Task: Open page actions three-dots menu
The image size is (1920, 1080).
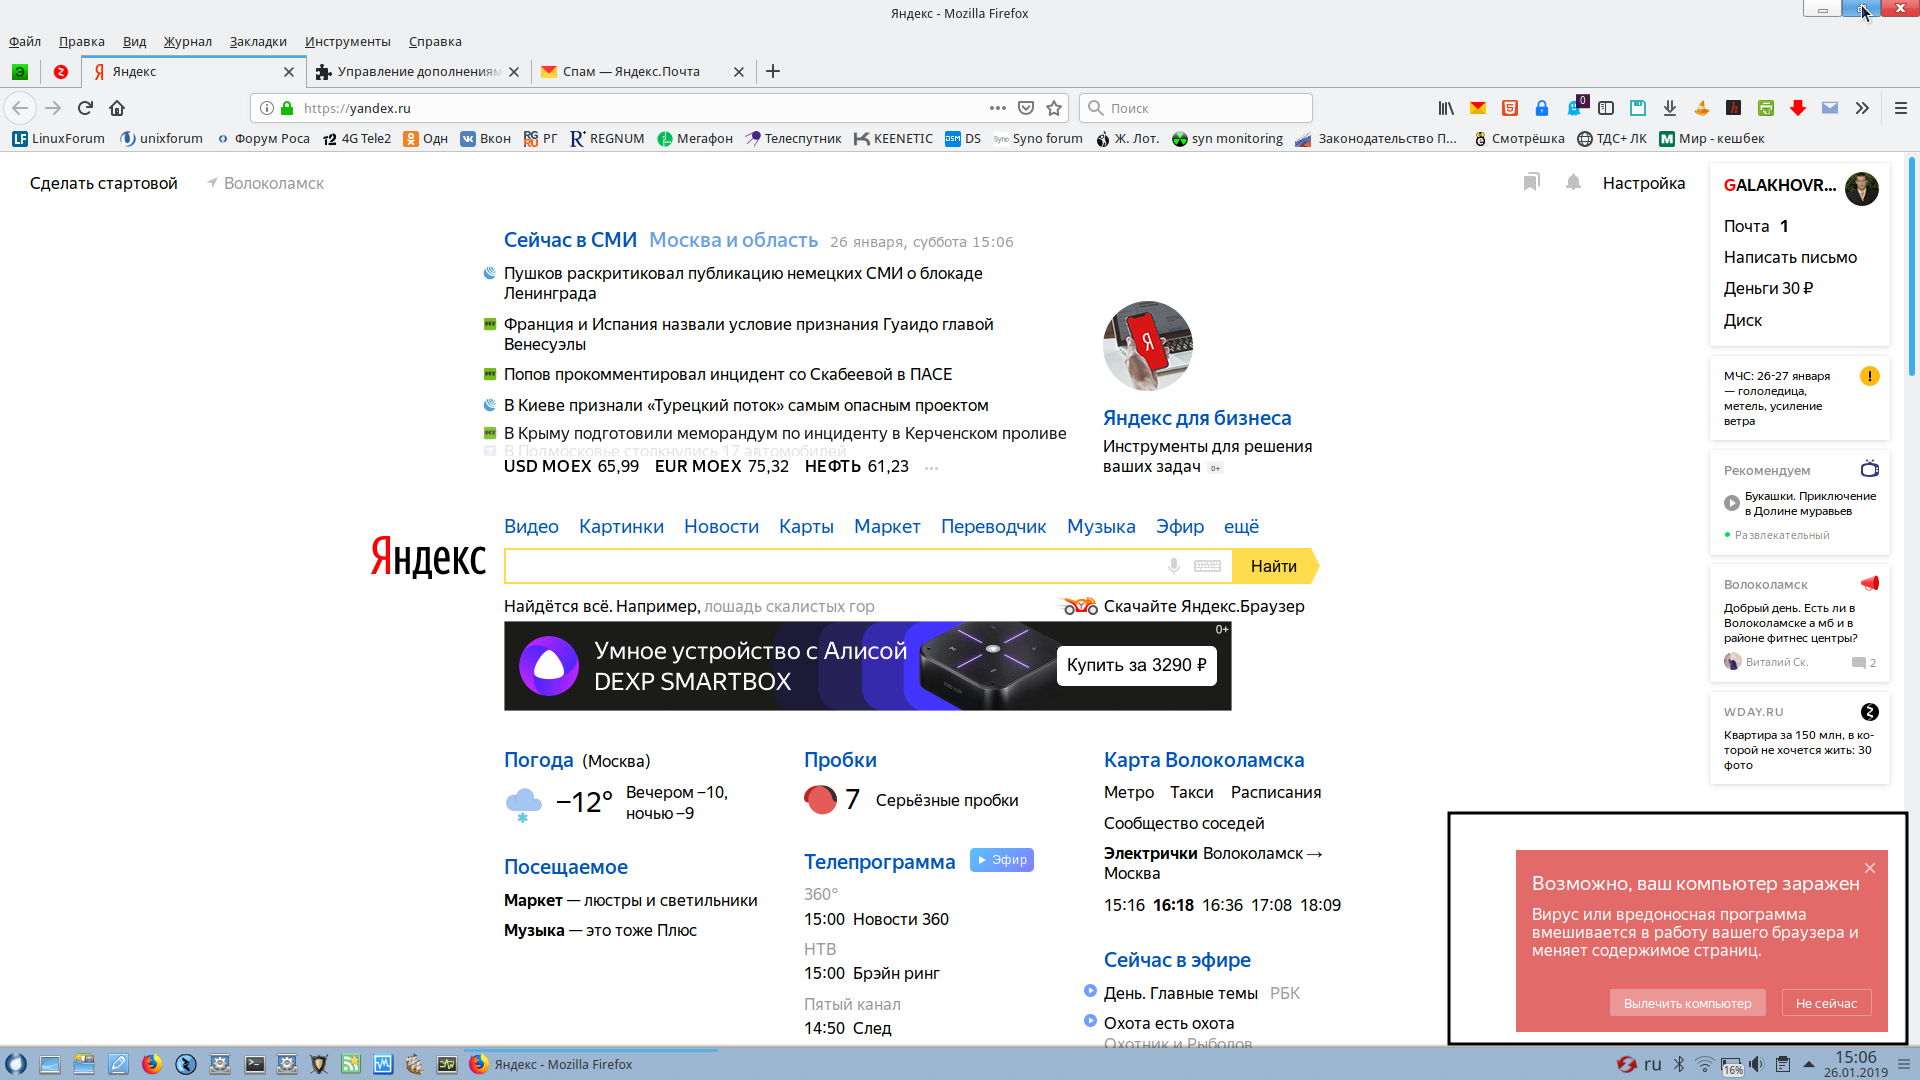Action: tap(997, 108)
